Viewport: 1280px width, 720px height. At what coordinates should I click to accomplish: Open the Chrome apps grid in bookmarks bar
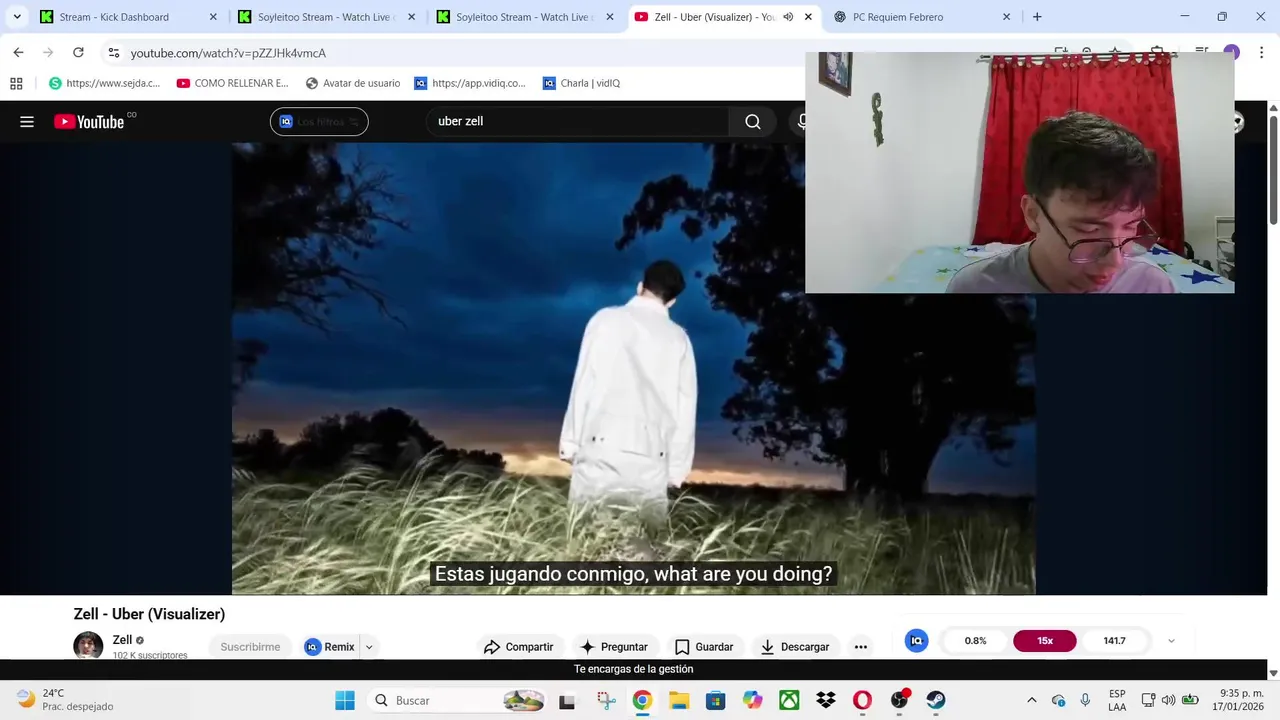pos(16,83)
